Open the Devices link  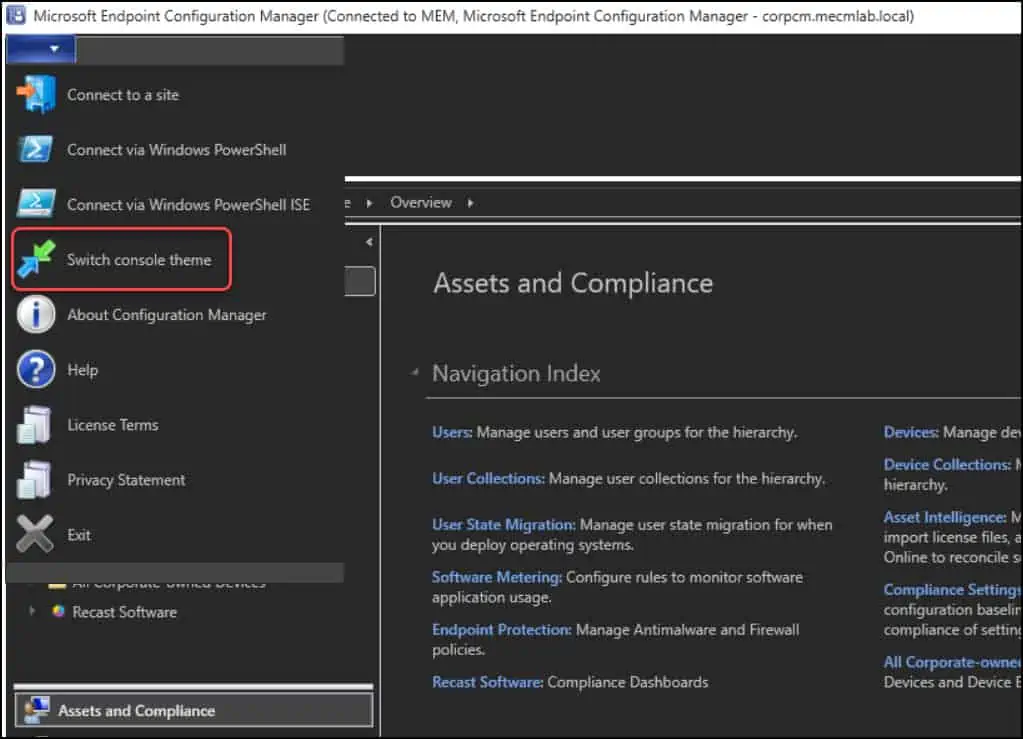pos(911,432)
